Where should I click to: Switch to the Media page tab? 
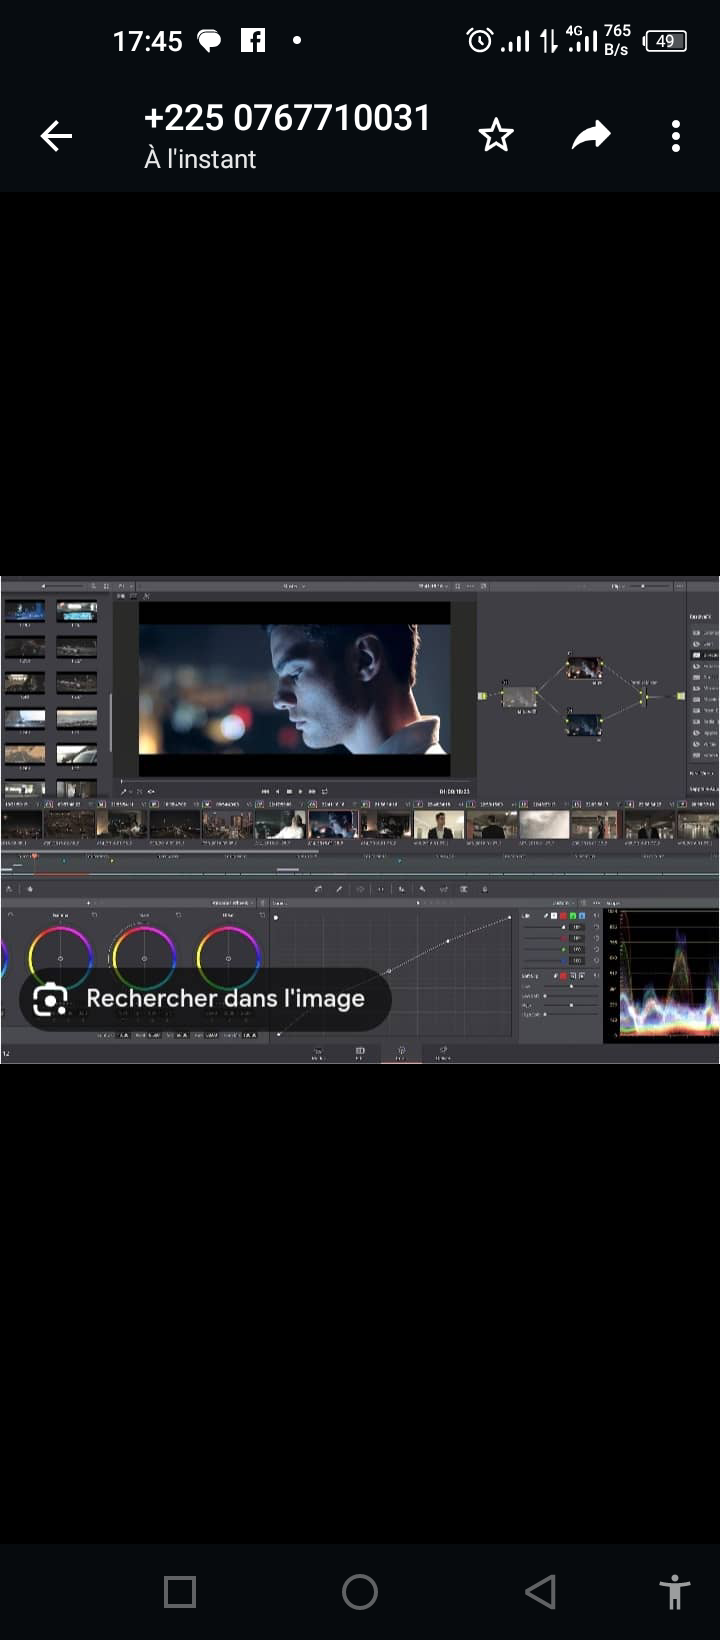[317, 1052]
